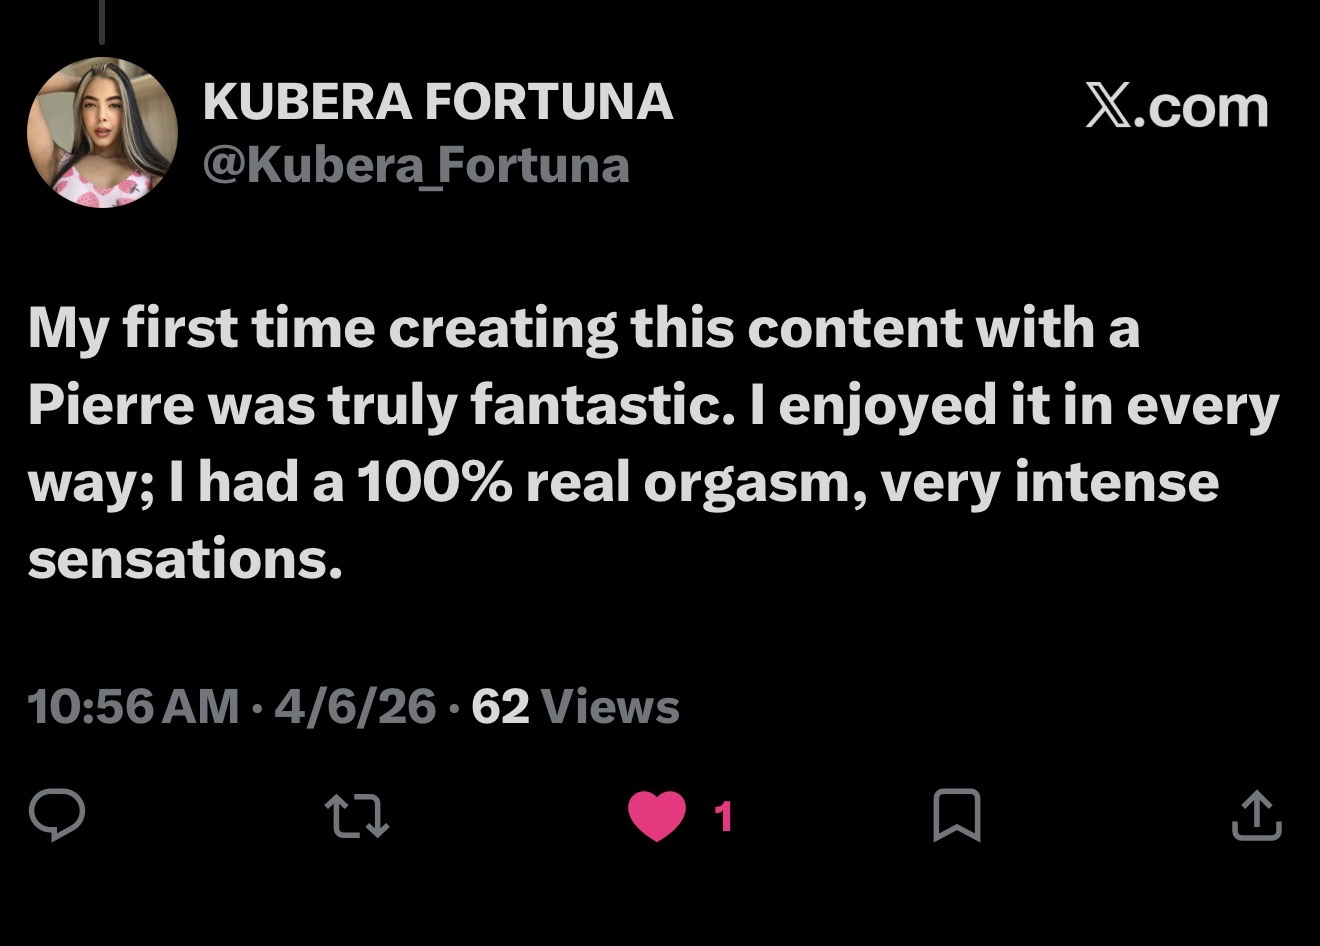Click the word "Views" beside the count

click(610, 707)
